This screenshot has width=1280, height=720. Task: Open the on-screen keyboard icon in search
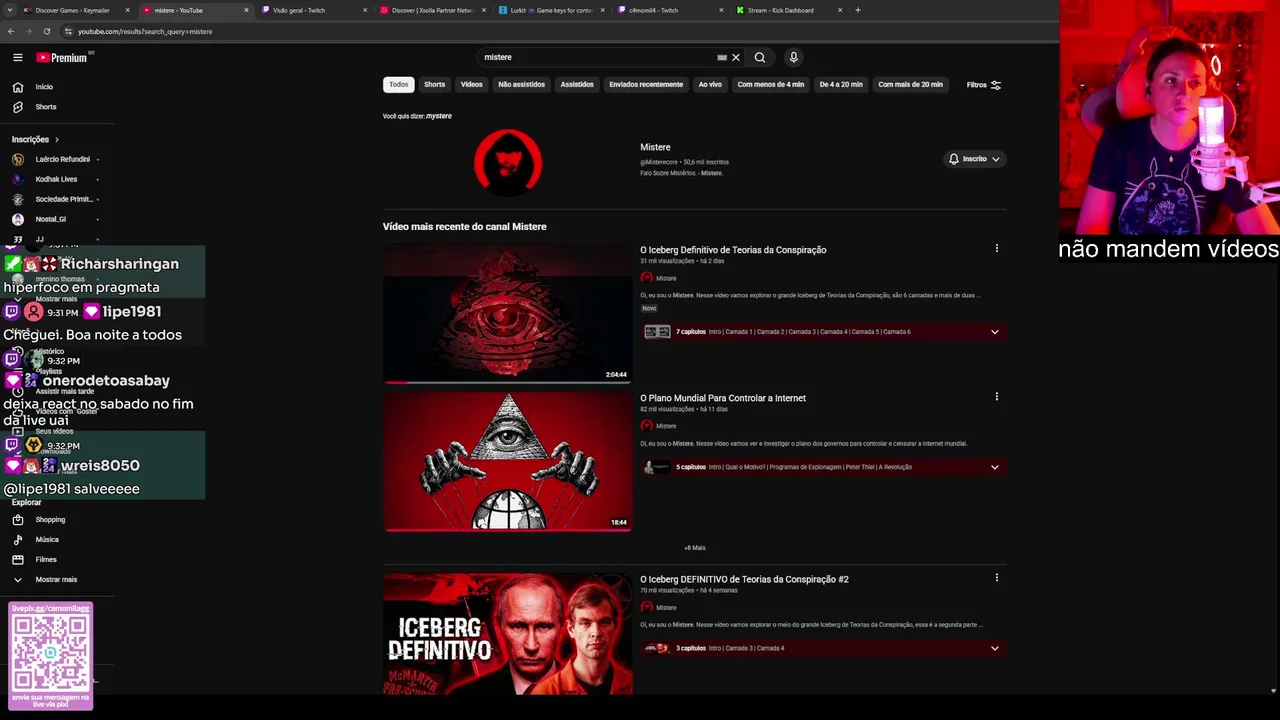[722, 57]
